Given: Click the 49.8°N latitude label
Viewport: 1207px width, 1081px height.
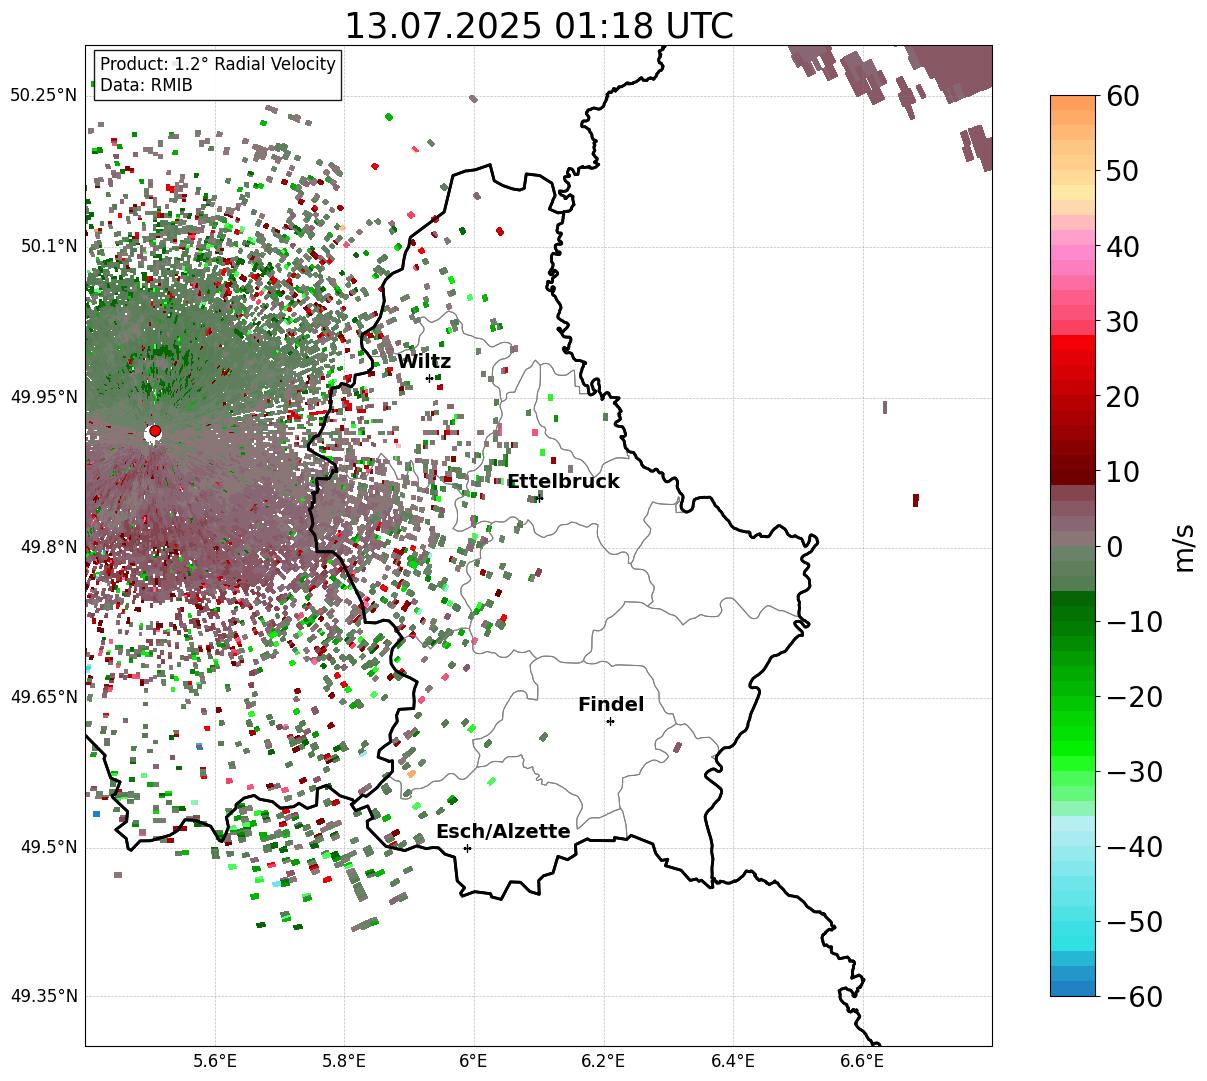Looking at the screenshot, I should pos(48,547).
